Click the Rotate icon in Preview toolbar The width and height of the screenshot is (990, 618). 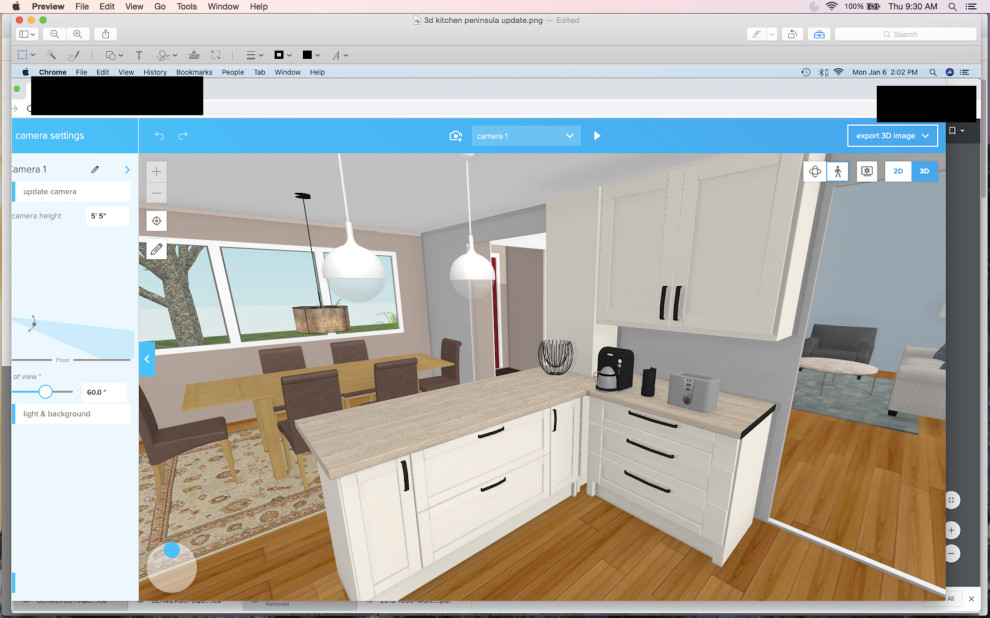coord(792,34)
